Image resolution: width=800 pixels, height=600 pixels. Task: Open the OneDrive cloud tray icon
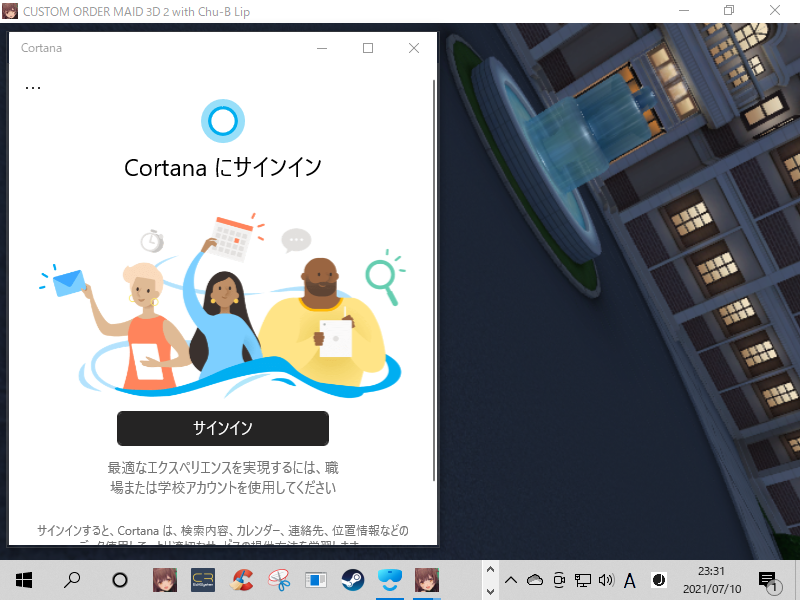(535, 580)
